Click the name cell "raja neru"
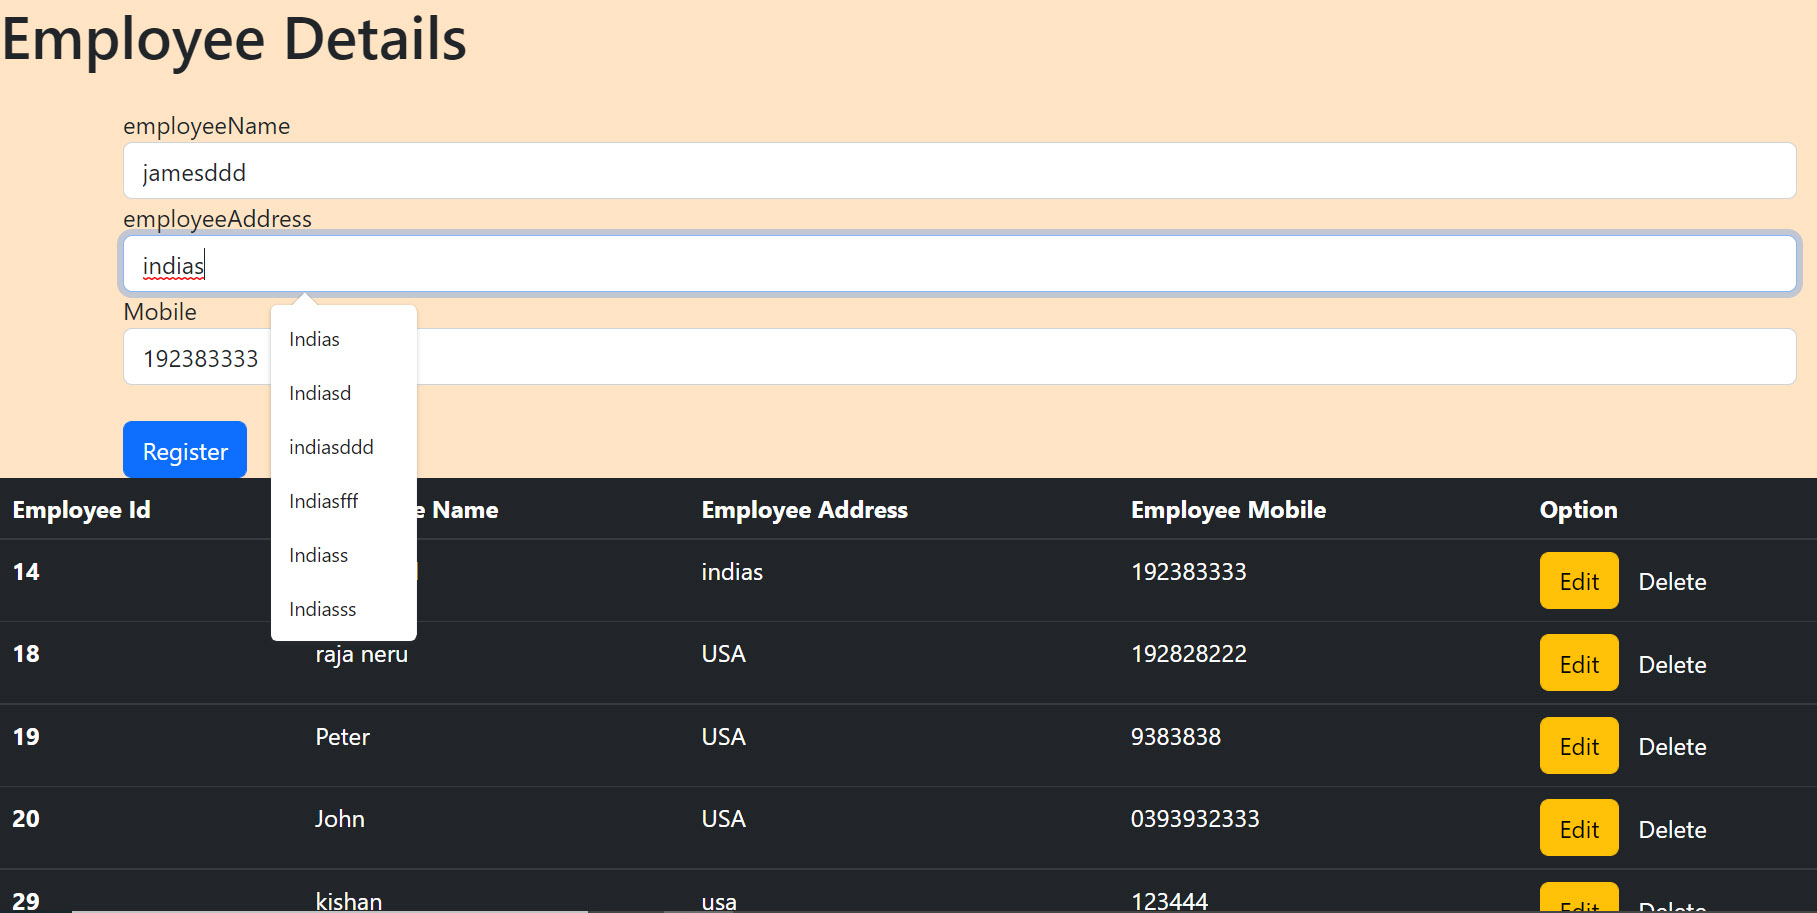The height and width of the screenshot is (913, 1817). [x=361, y=654]
